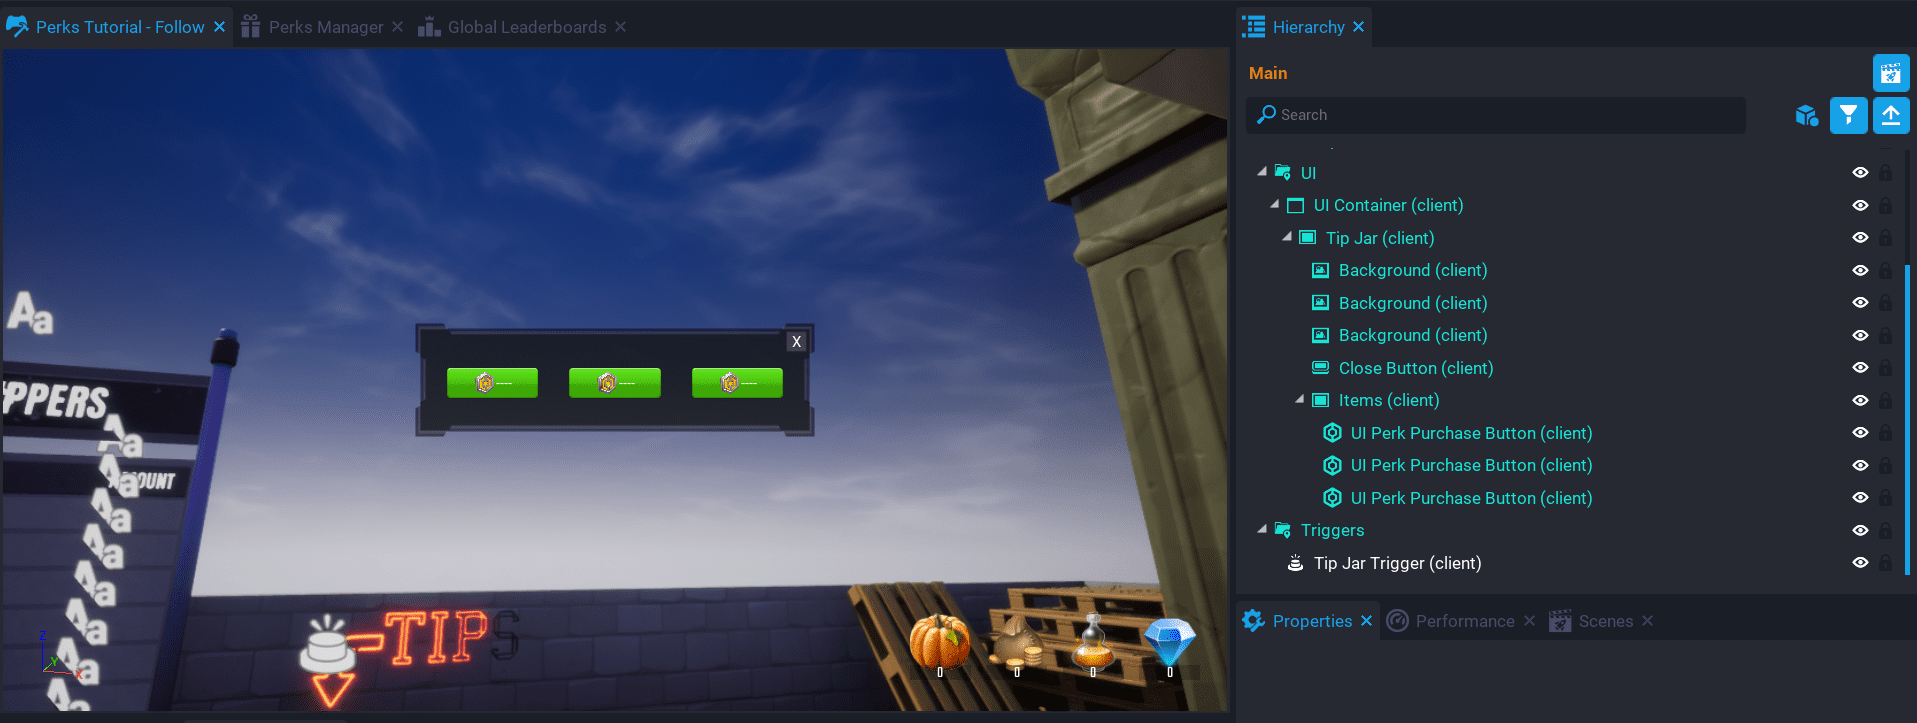Click the blue gem resource icon

tap(1169, 642)
